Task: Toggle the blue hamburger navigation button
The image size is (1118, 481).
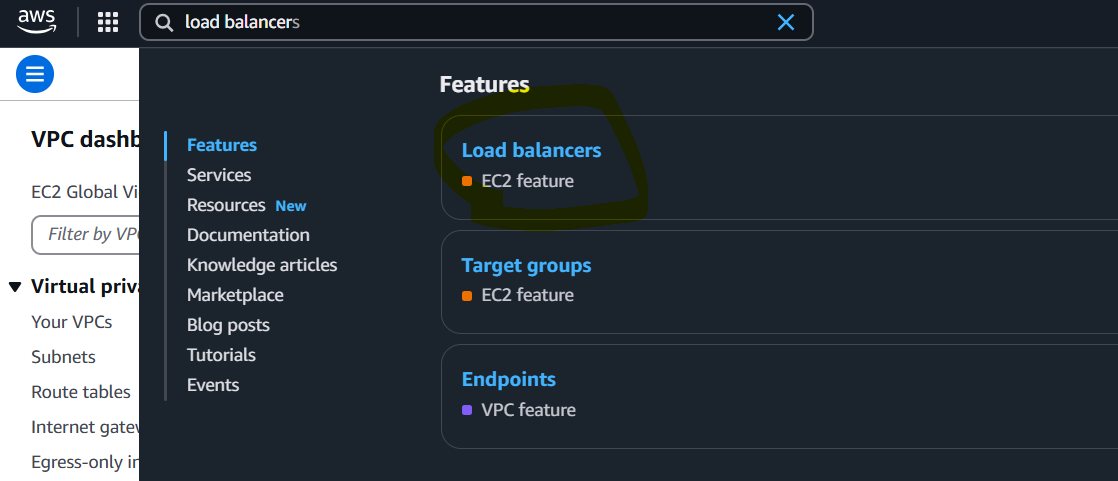Action: [x=35, y=74]
